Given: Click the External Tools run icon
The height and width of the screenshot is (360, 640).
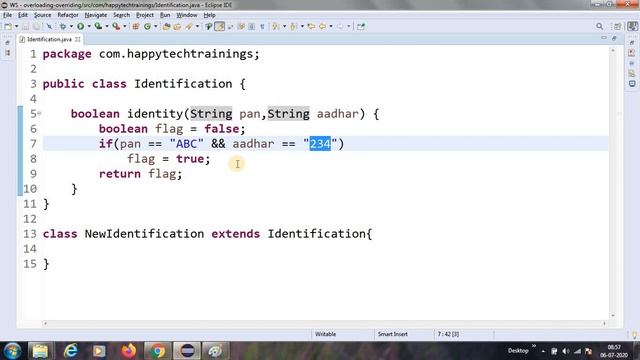Looking at the screenshot, I should 116,27.
